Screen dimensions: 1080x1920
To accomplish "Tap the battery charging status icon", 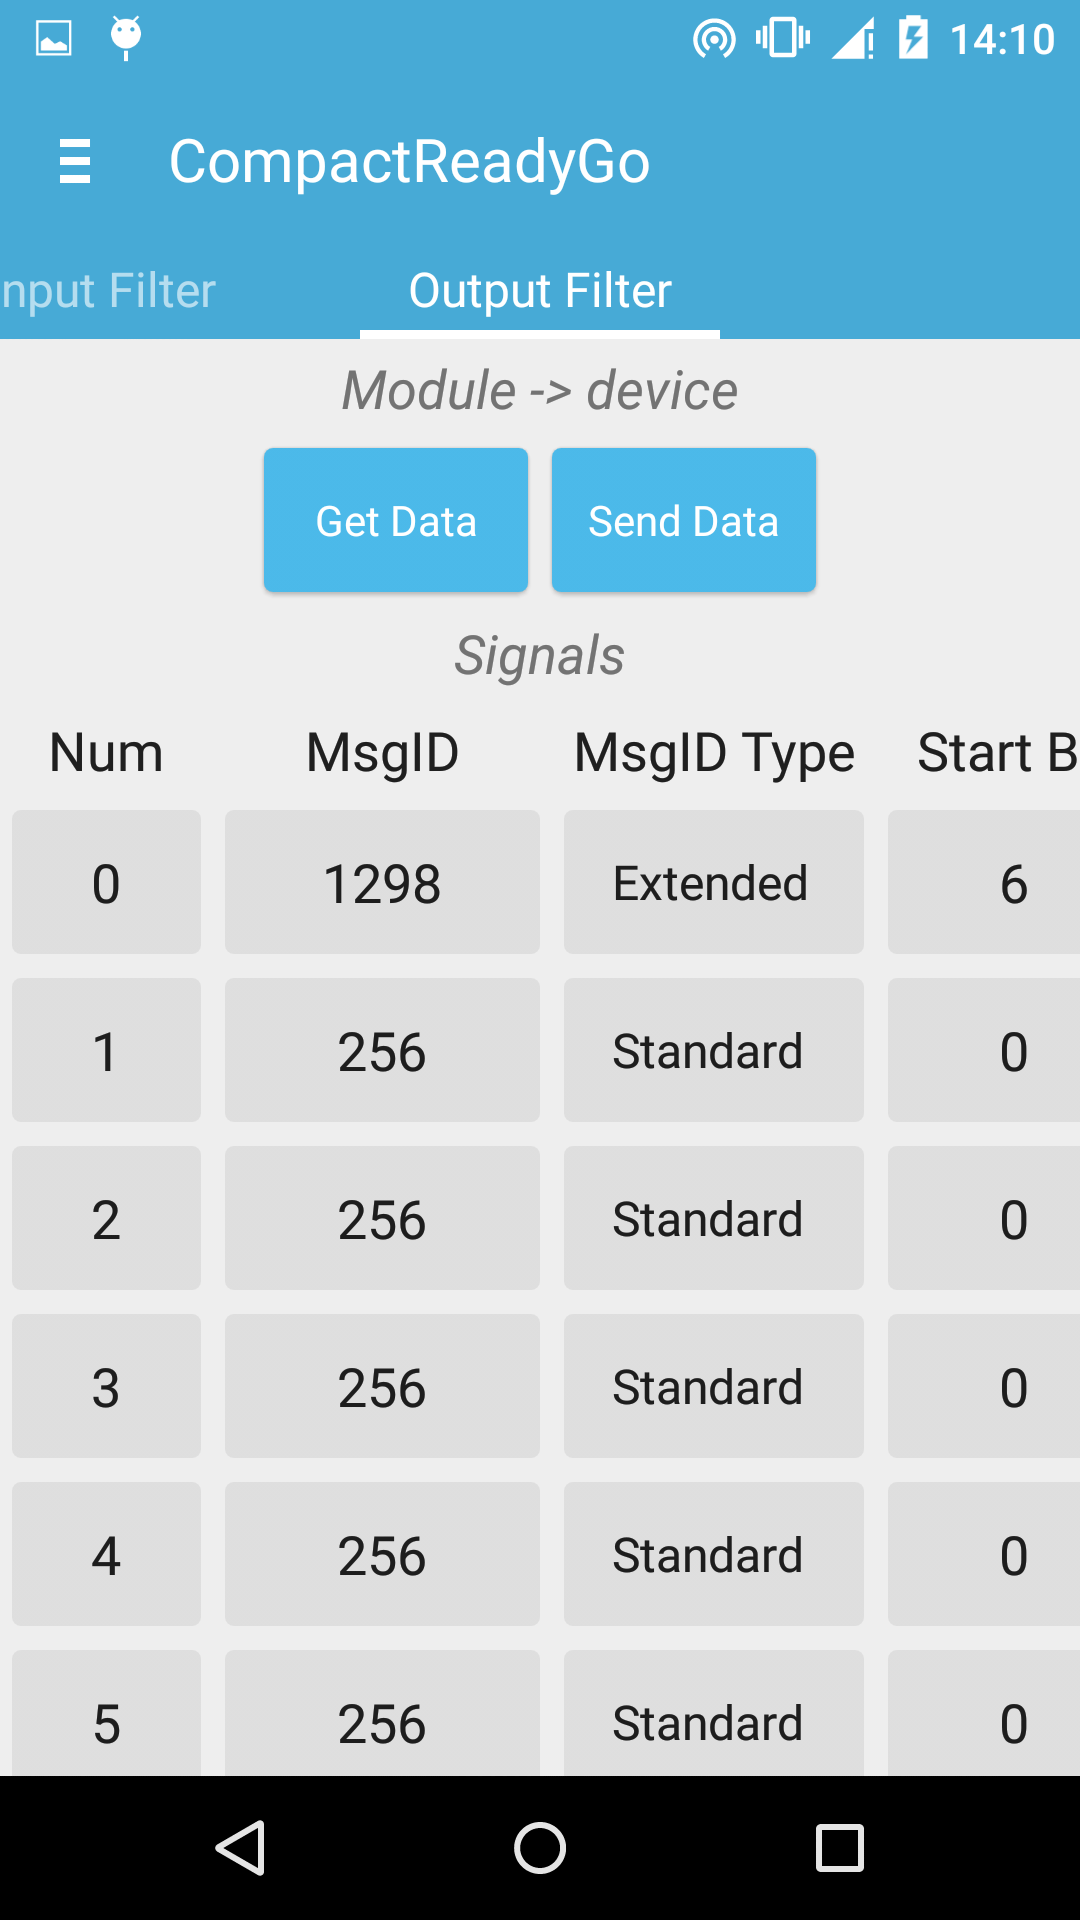I will point(913,38).
